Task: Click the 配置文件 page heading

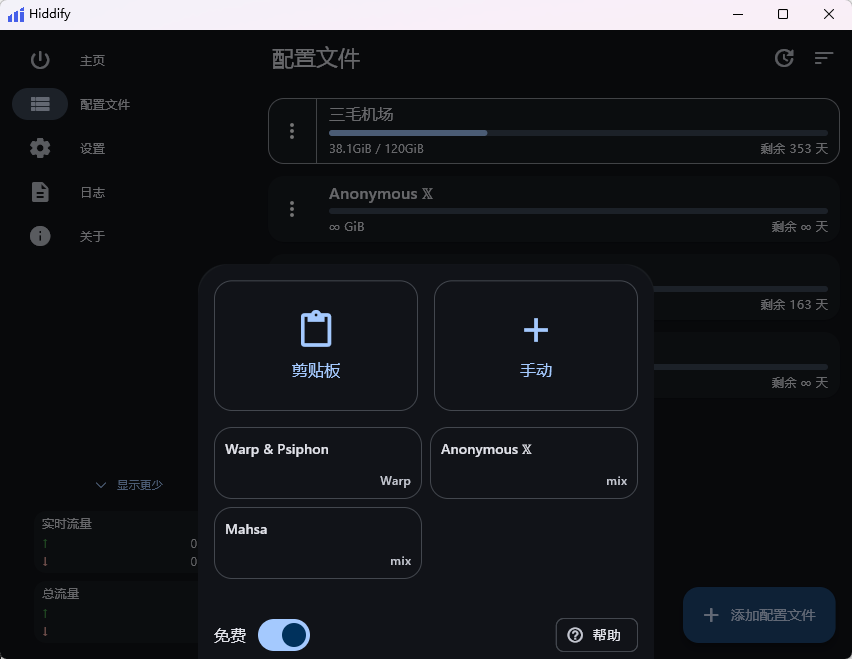Action: coord(316,59)
